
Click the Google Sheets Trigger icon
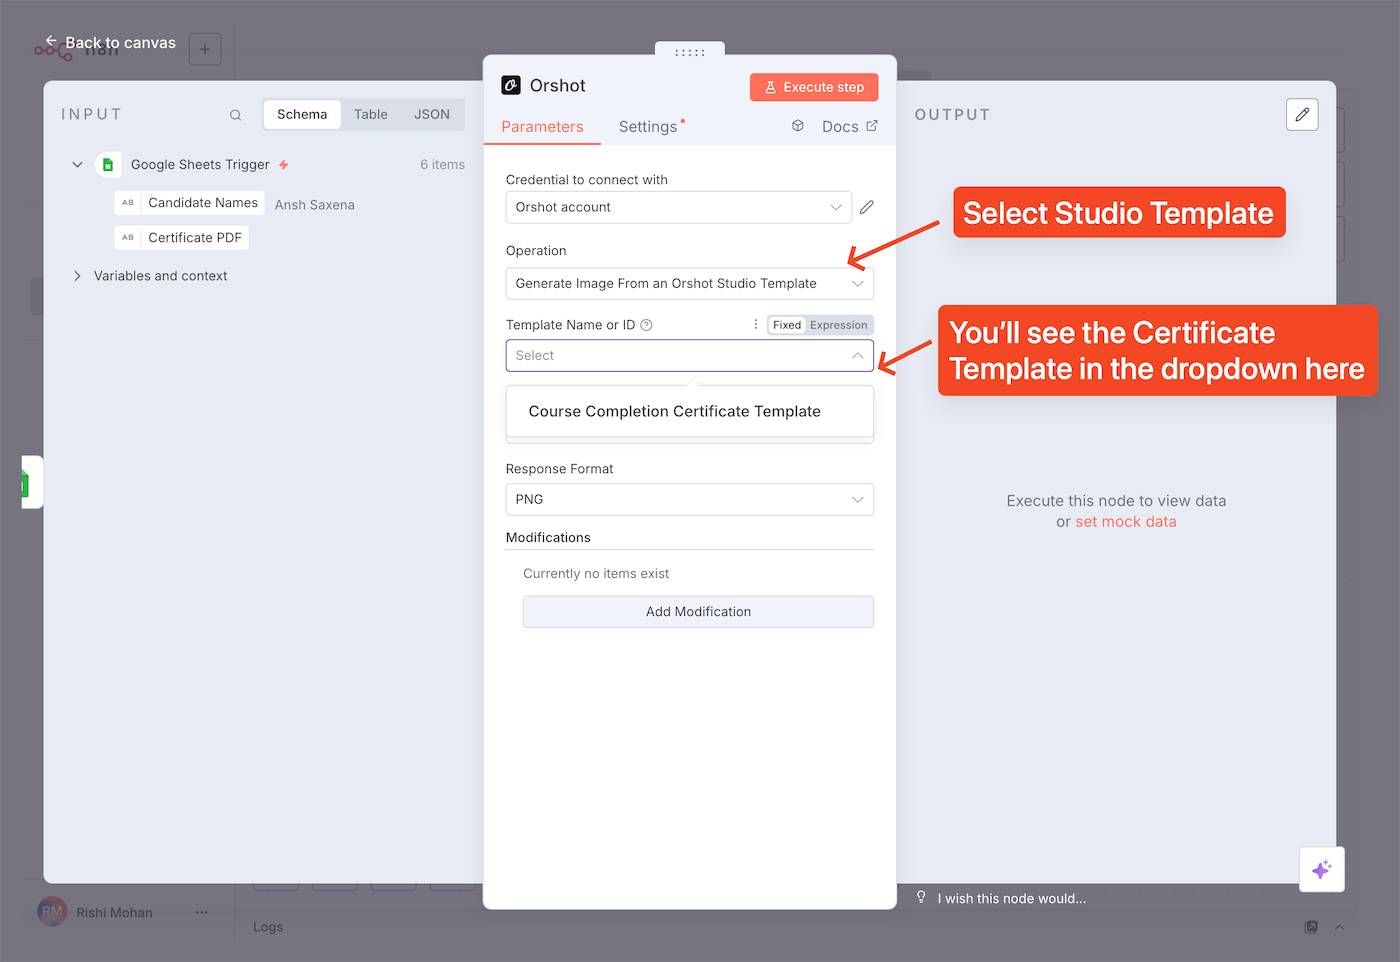[108, 165]
